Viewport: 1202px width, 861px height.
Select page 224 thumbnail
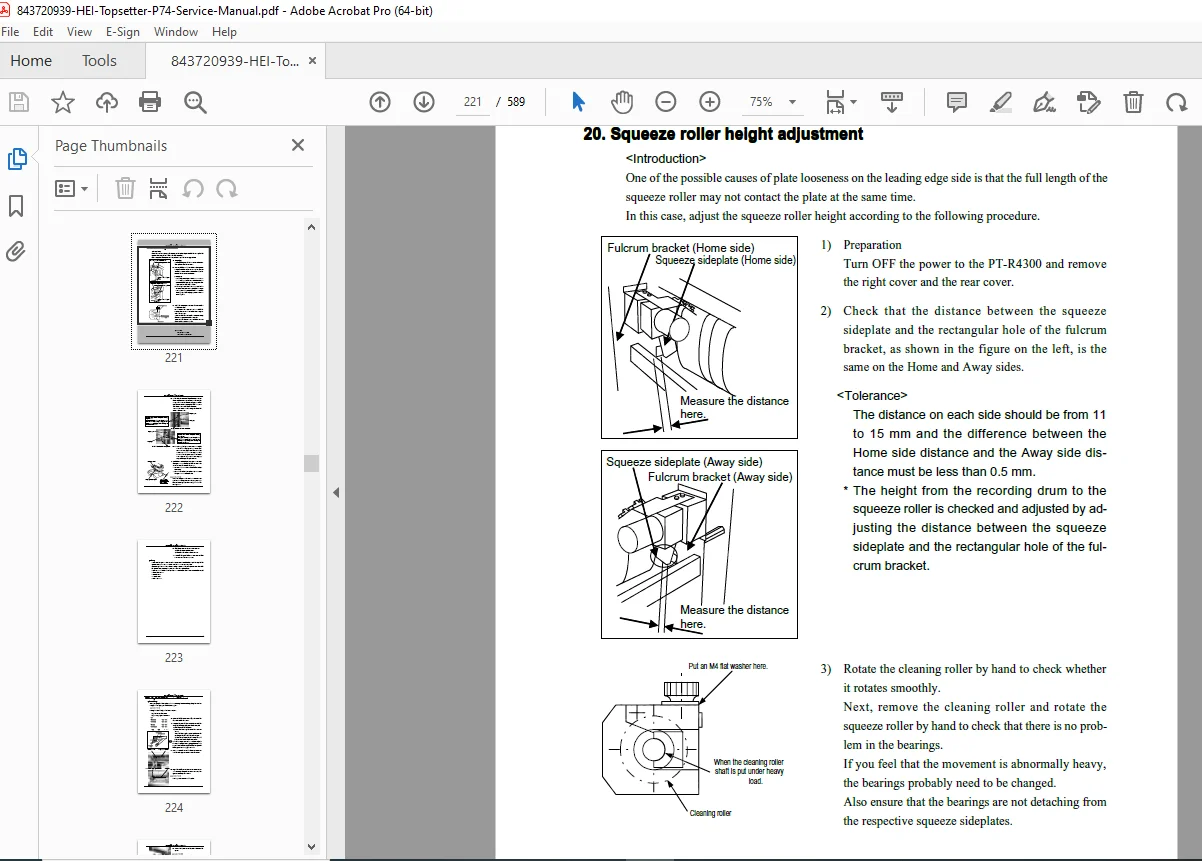click(174, 742)
